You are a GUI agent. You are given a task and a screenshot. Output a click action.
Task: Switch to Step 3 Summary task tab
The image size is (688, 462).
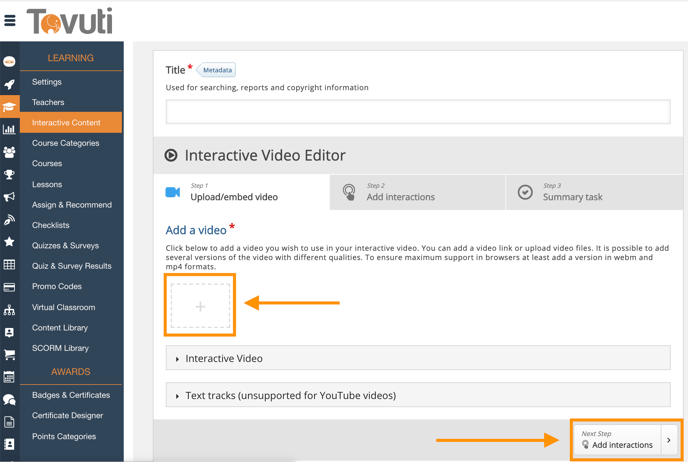point(572,192)
